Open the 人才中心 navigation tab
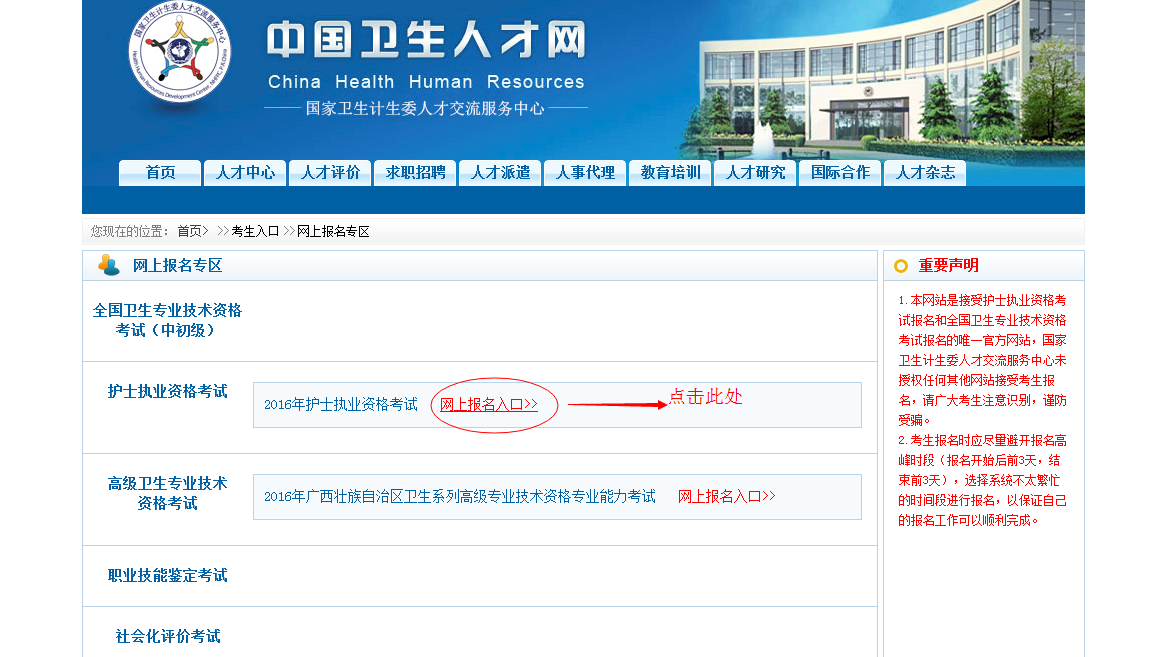 (x=245, y=173)
